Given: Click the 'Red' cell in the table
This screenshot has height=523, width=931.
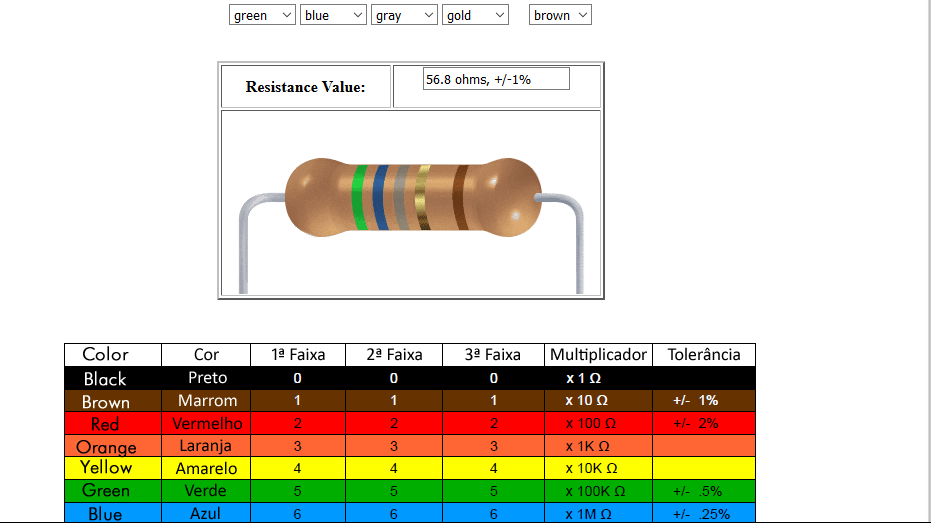Looking at the screenshot, I should click(113, 423).
